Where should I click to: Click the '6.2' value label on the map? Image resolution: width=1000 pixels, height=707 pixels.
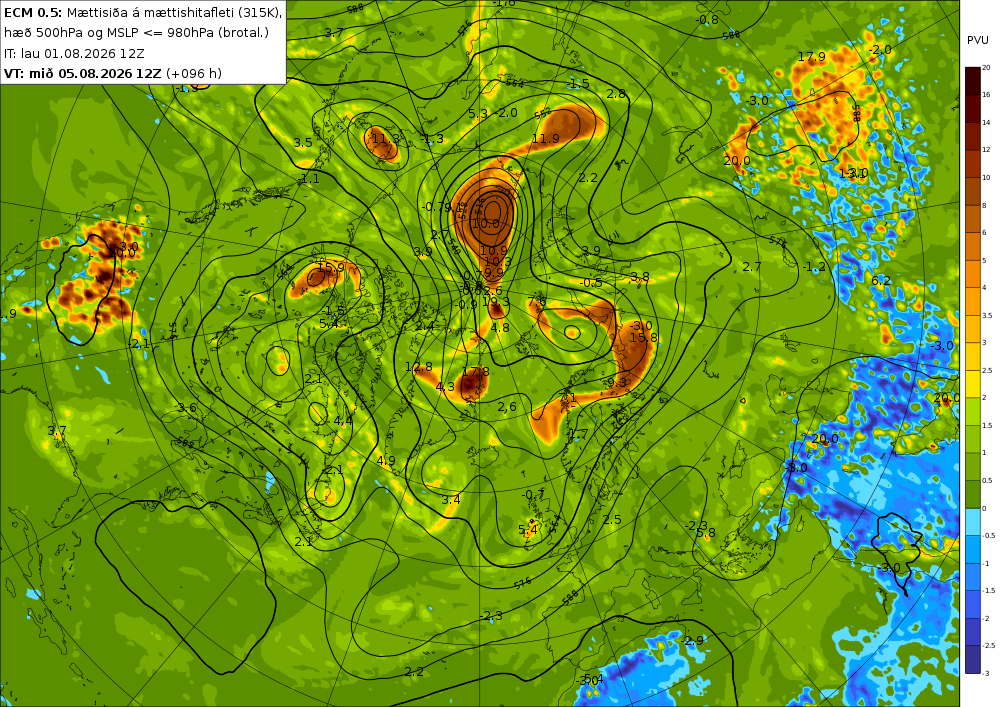tap(881, 281)
